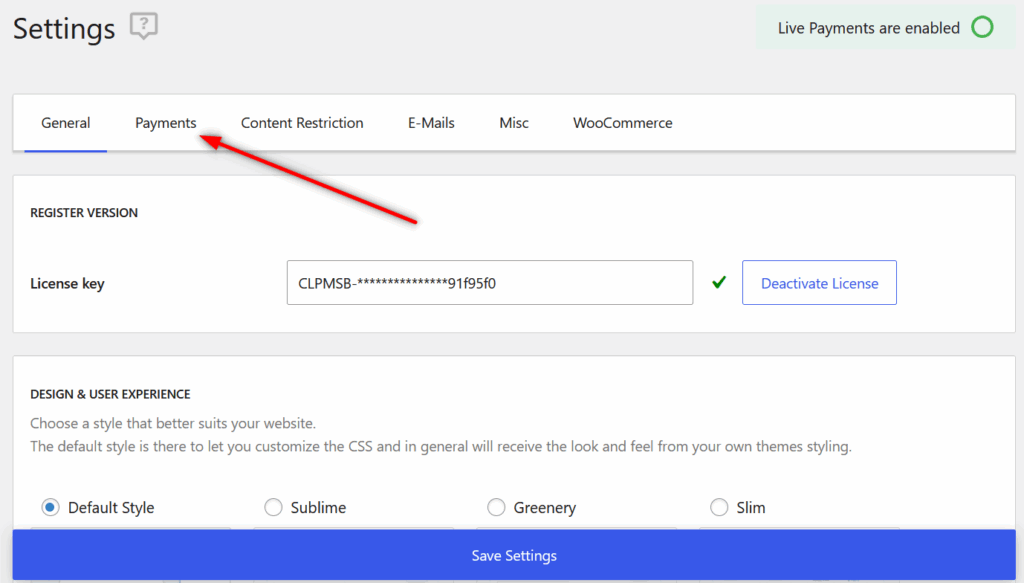Click the Slim label text
Image resolution: width=1024 pixels, height=583 pixels.
click(x=751, y=507)
